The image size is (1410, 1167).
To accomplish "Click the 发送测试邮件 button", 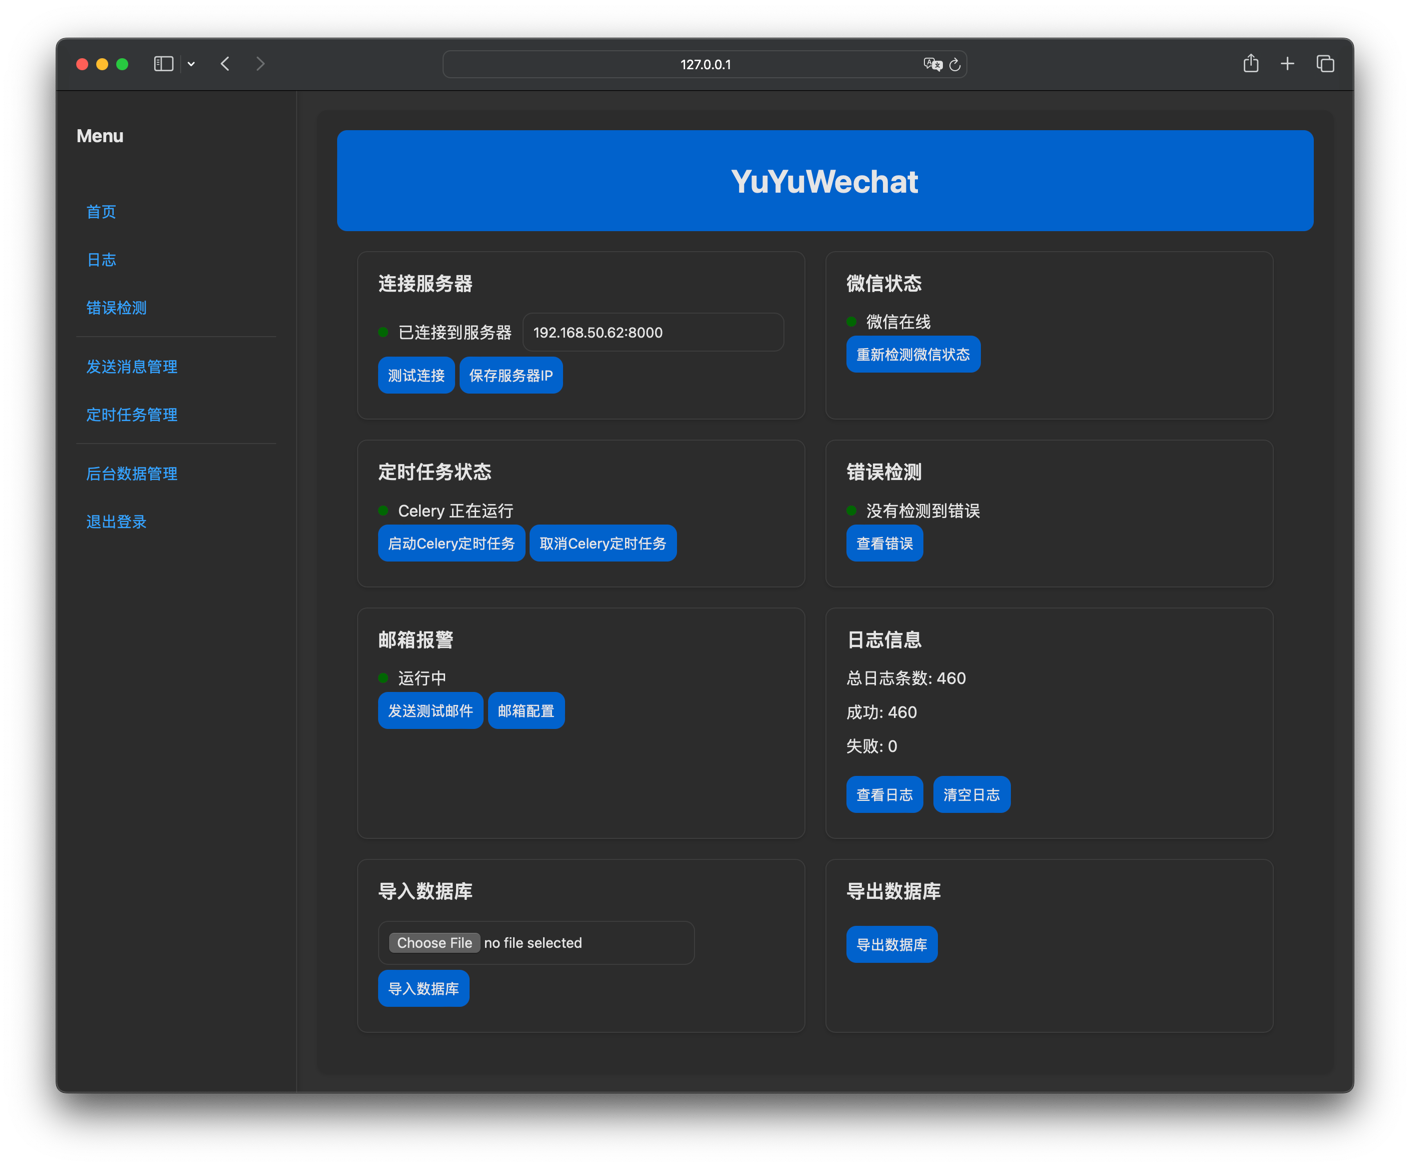I will (x=430, y=711).
